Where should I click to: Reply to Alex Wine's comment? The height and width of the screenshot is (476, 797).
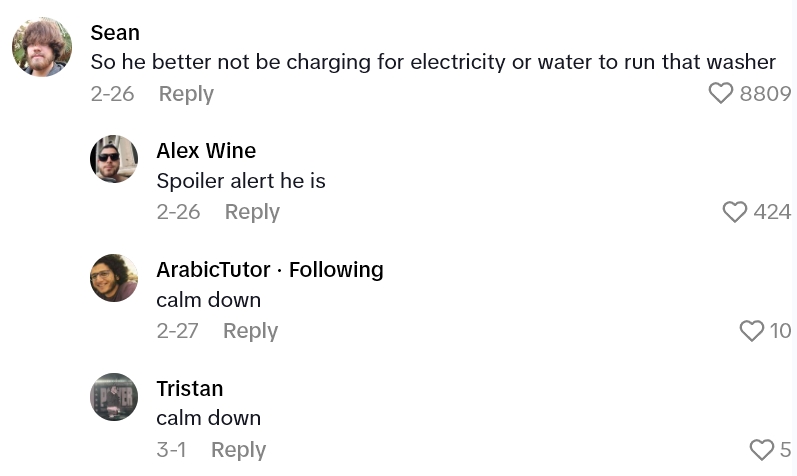pos(252,212)
